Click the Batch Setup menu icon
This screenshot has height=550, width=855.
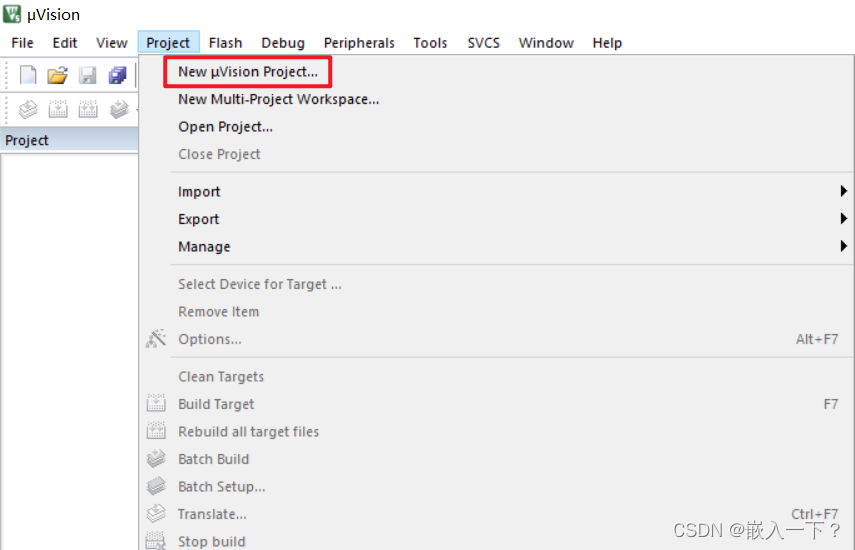tap(156, 486)
